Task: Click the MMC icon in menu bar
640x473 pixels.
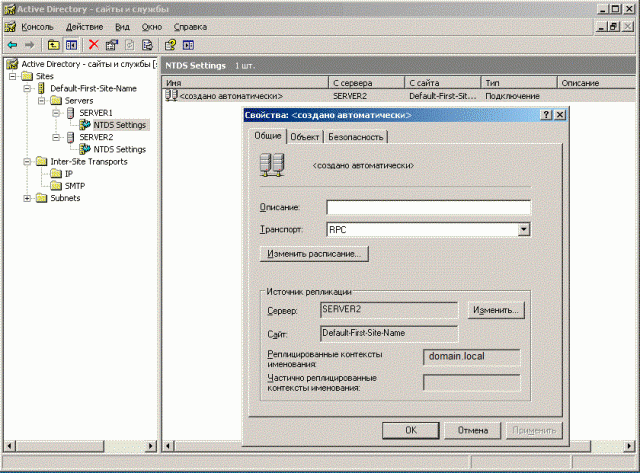Action: tap(10, 27)
